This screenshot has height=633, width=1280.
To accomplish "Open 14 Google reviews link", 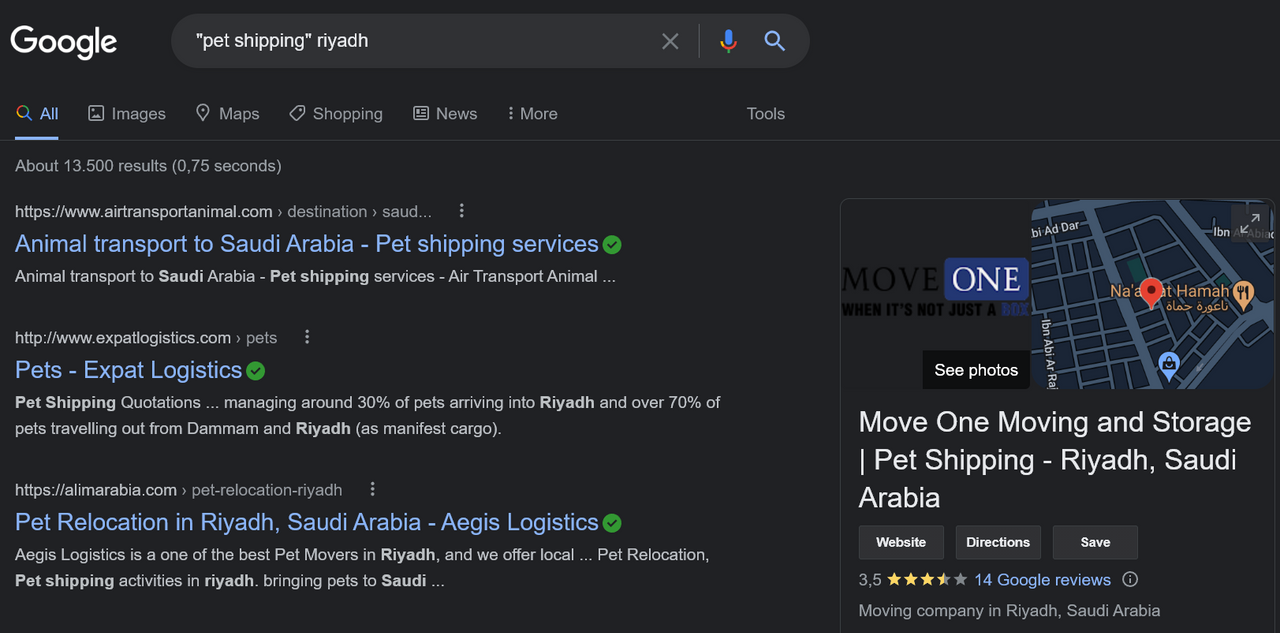I will tap(1043, 580).
